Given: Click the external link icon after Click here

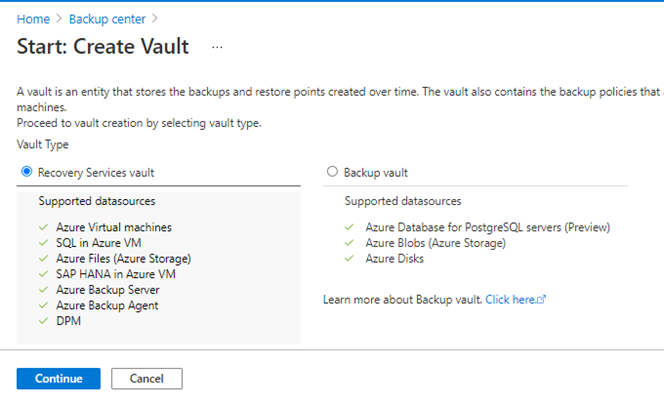Looking at the screenshot, I should [x=541, y=299].
